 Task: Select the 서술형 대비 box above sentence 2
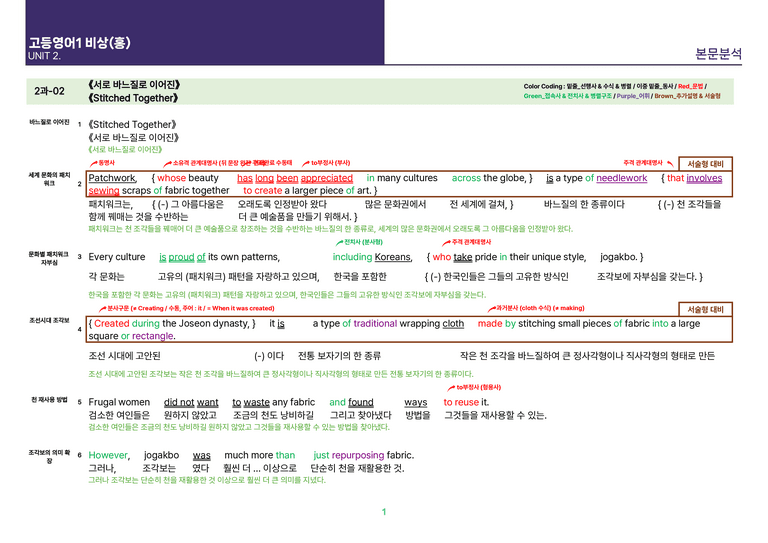coord(705,164)
